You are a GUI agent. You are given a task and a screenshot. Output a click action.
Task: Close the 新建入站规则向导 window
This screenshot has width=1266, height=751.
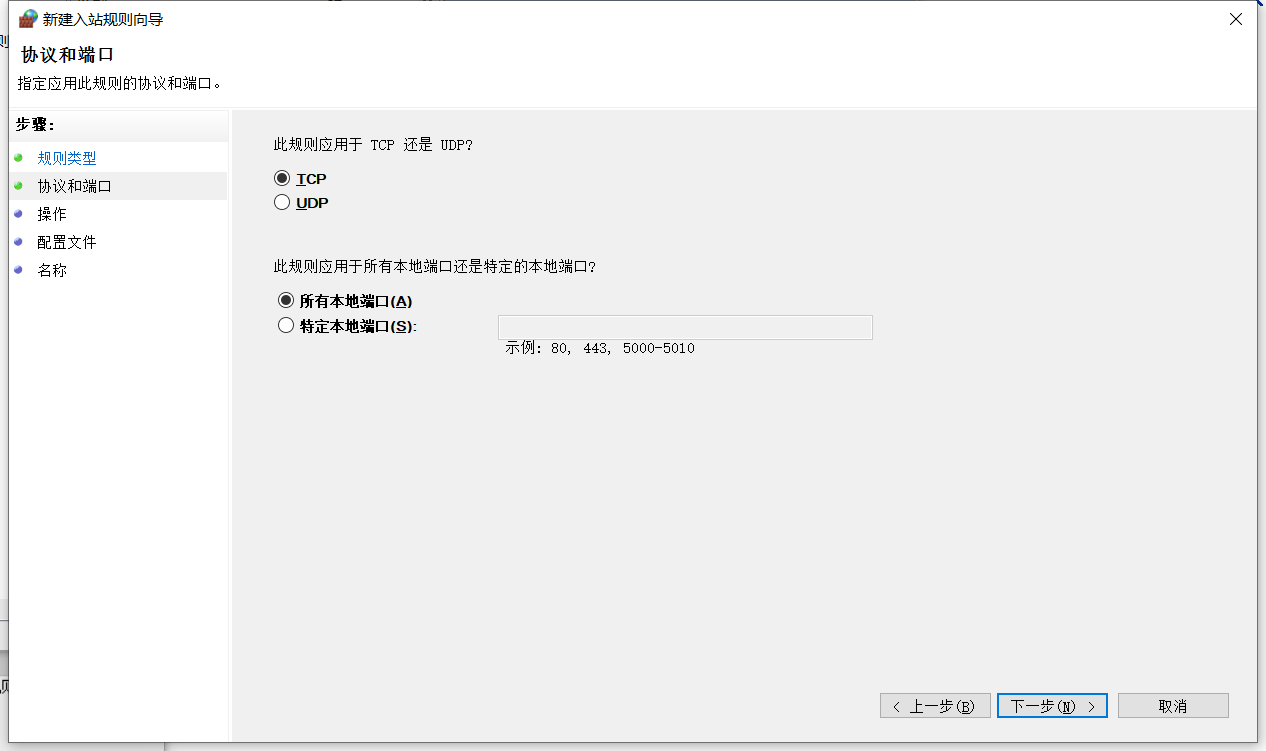[1235, 18]
